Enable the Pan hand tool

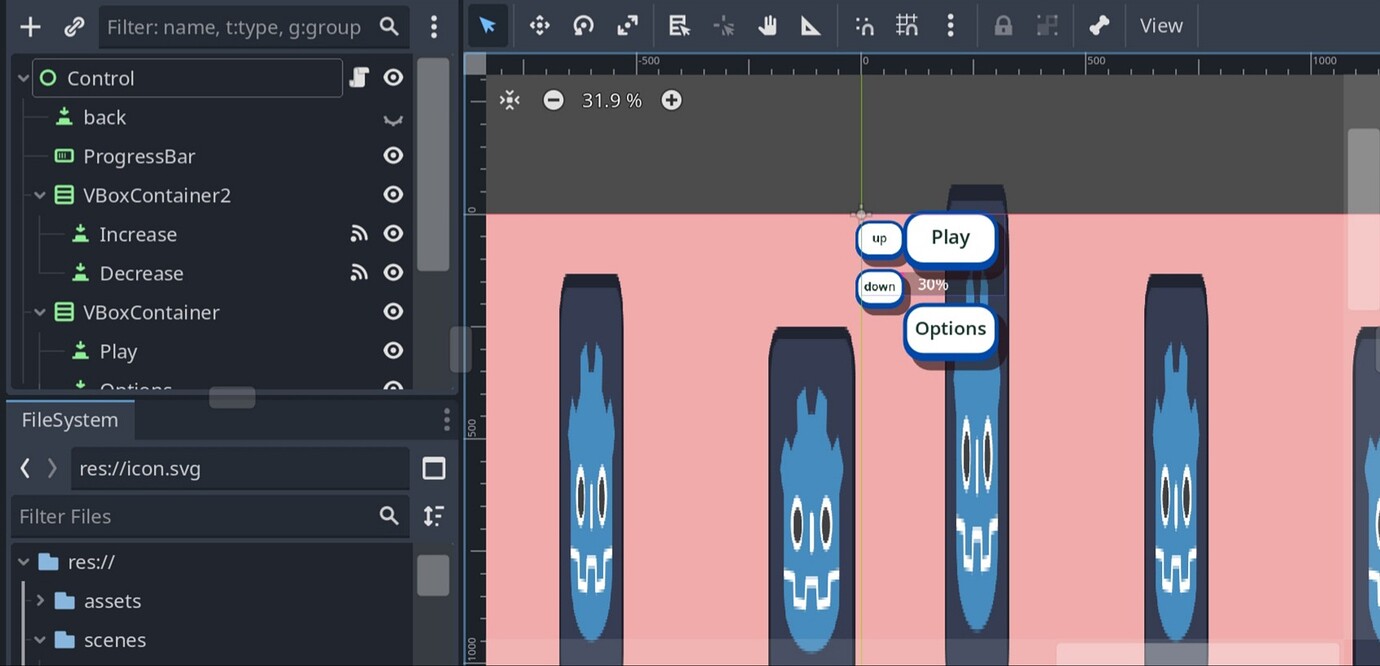(767, 26)
